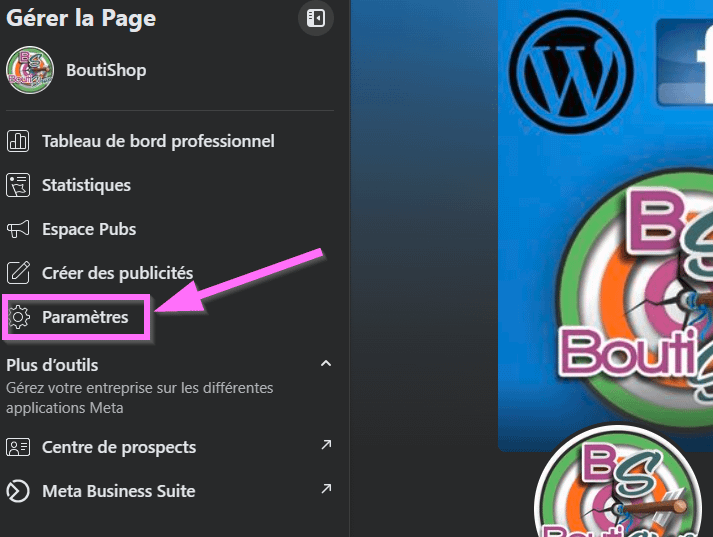This screenshot has width=713, height=537.
Task: Click the contact card icon for Centre de prospects
Action: (x=18, y=447)
